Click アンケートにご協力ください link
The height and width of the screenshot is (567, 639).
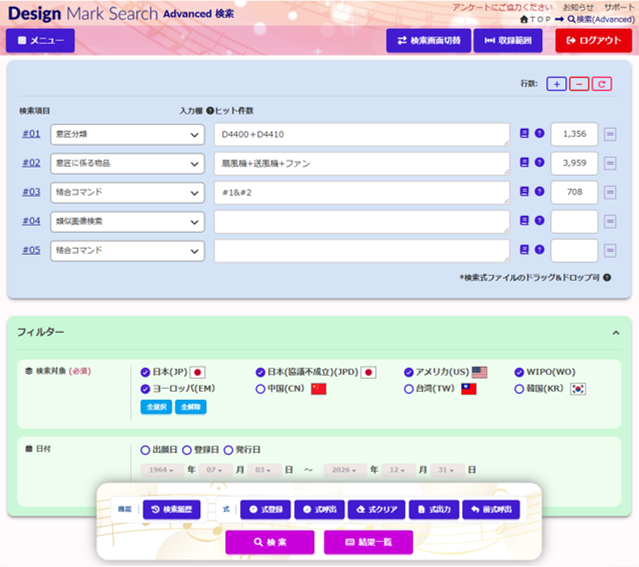click(x=502, y=8)
